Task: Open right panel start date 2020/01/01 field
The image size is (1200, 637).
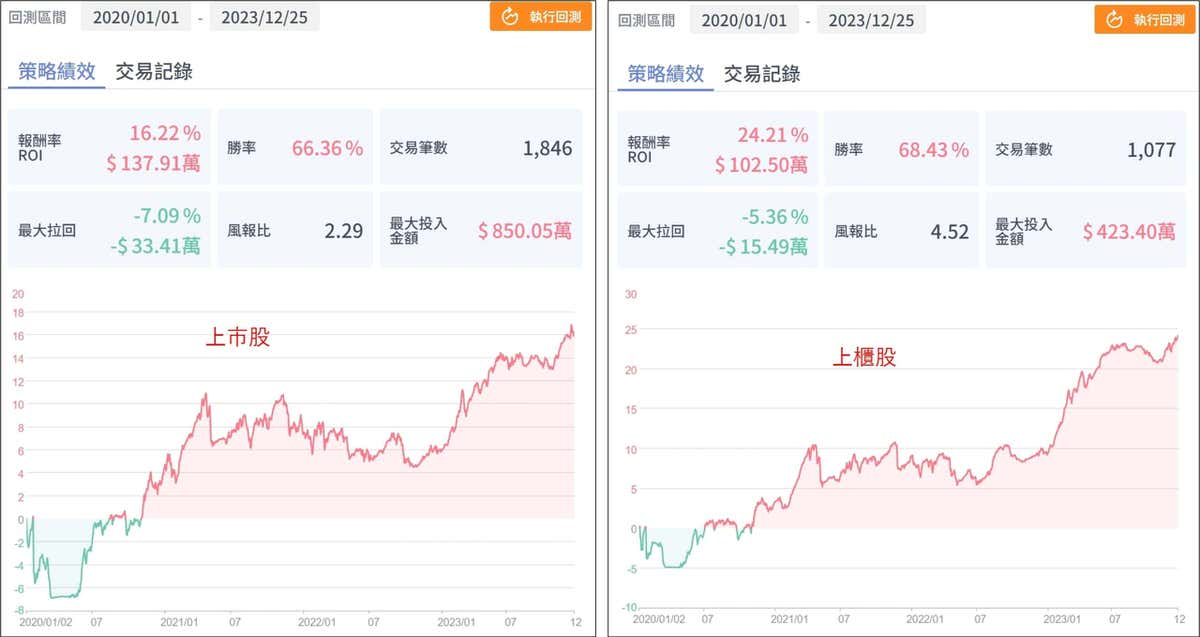Action: tap(743, 19)
